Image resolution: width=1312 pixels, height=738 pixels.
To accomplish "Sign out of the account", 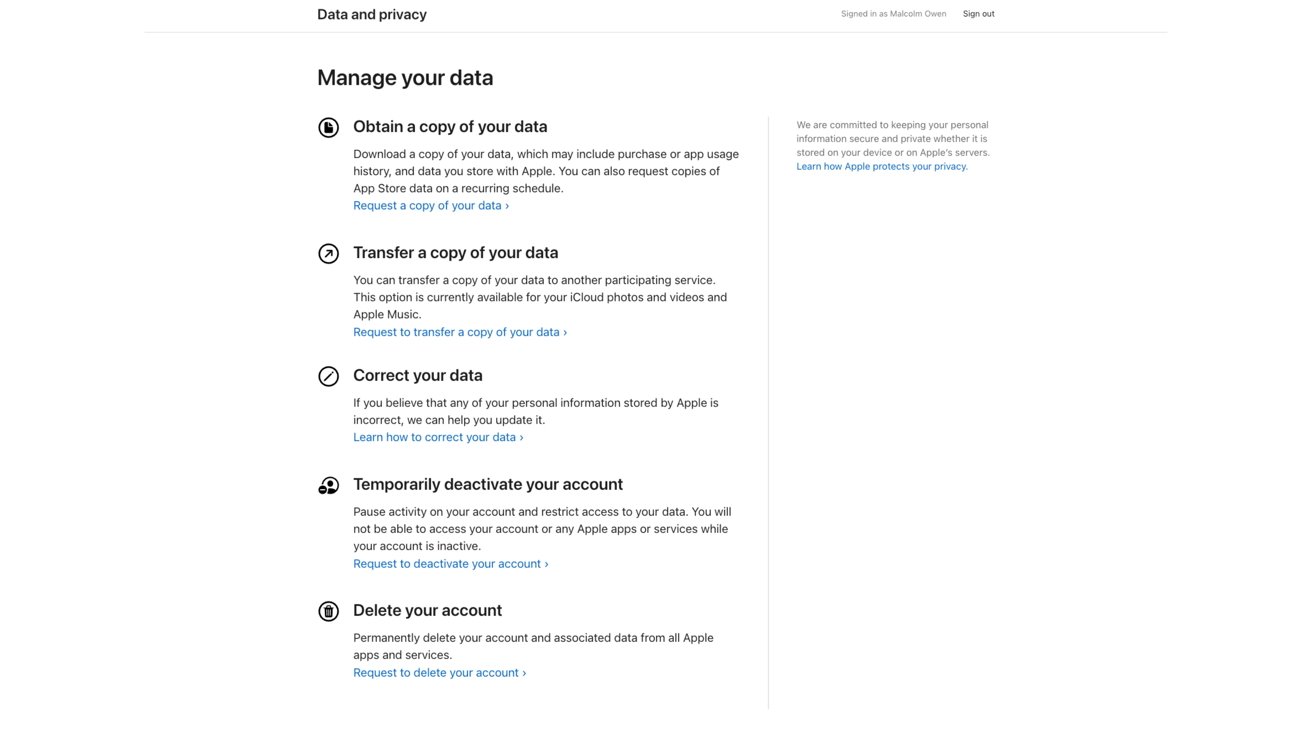I will pos(979,14).
